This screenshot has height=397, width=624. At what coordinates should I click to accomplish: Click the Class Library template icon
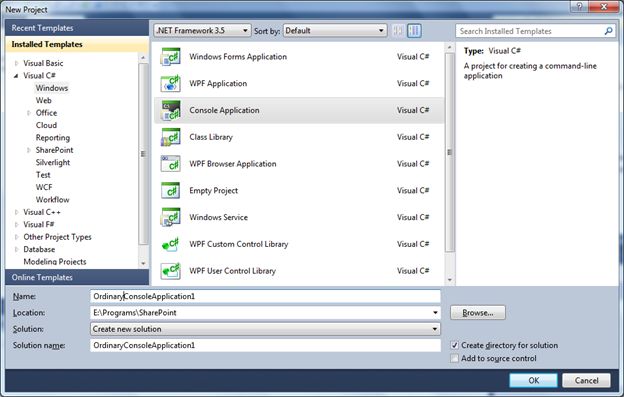click(x=170, y=137)
